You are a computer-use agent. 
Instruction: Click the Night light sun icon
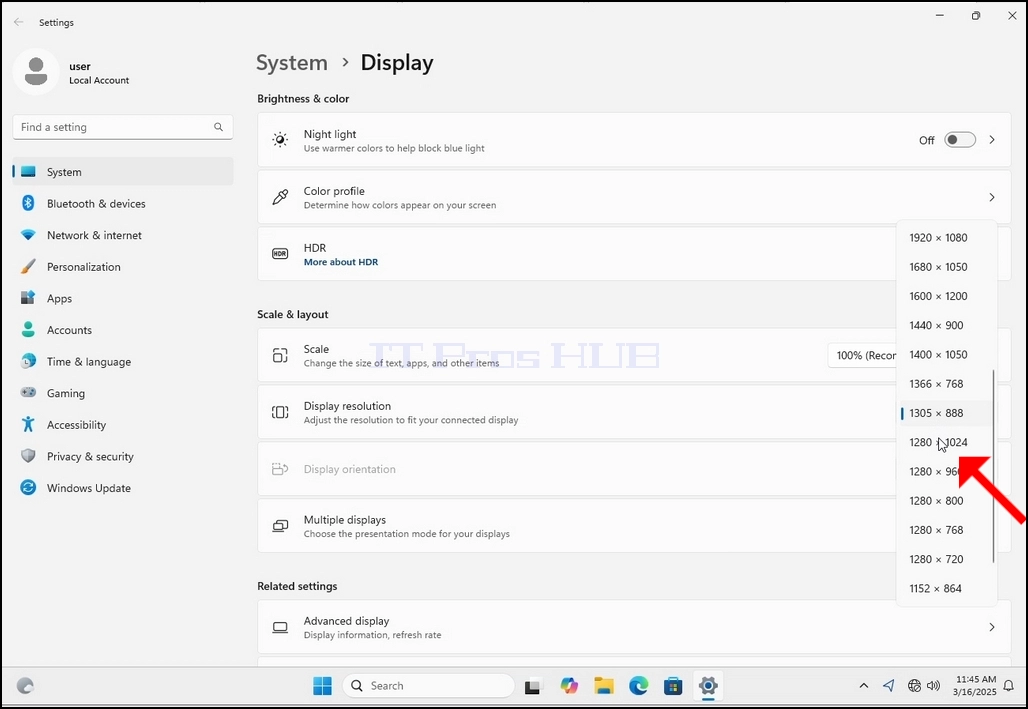pyautogui.click(x=280, y=140)
